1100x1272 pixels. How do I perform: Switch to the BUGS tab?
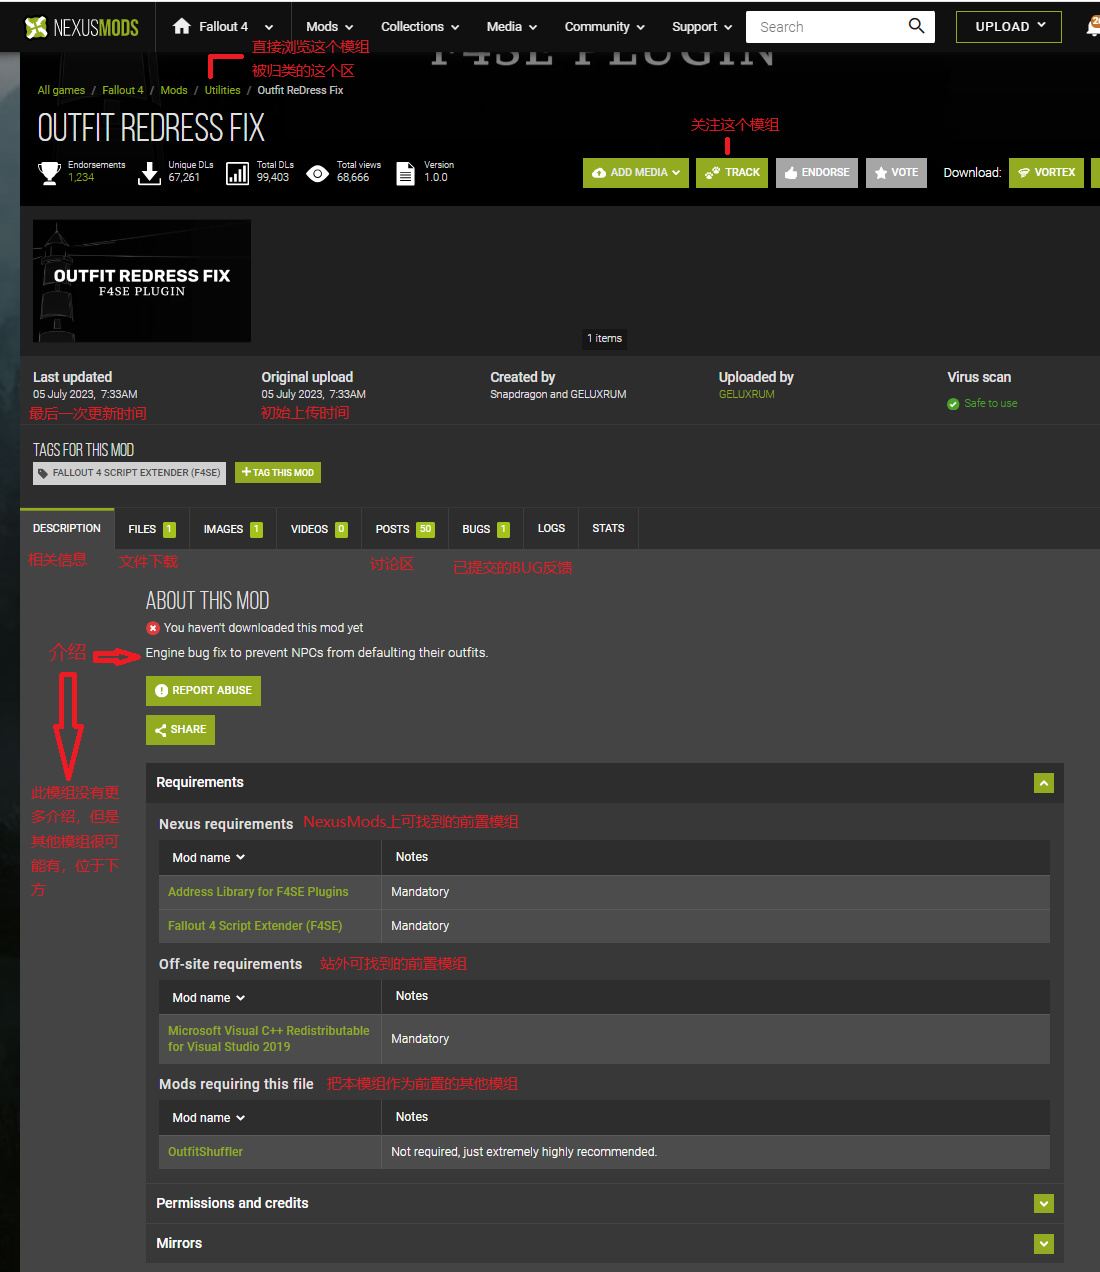(x=486, y=529)
